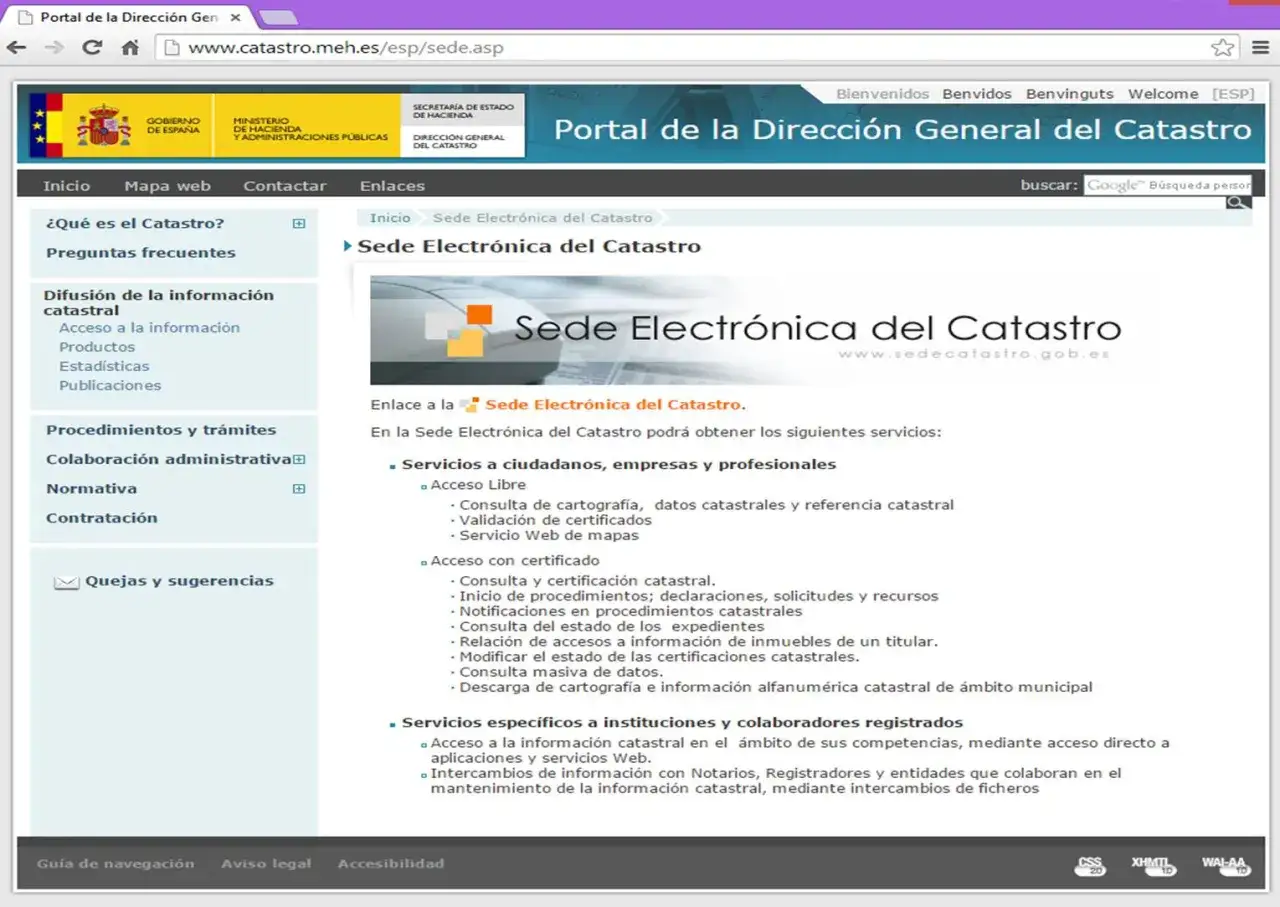The image size is (1280, 907).
Task: Open Procedimientos y trámites
Action: coord(161,430)
